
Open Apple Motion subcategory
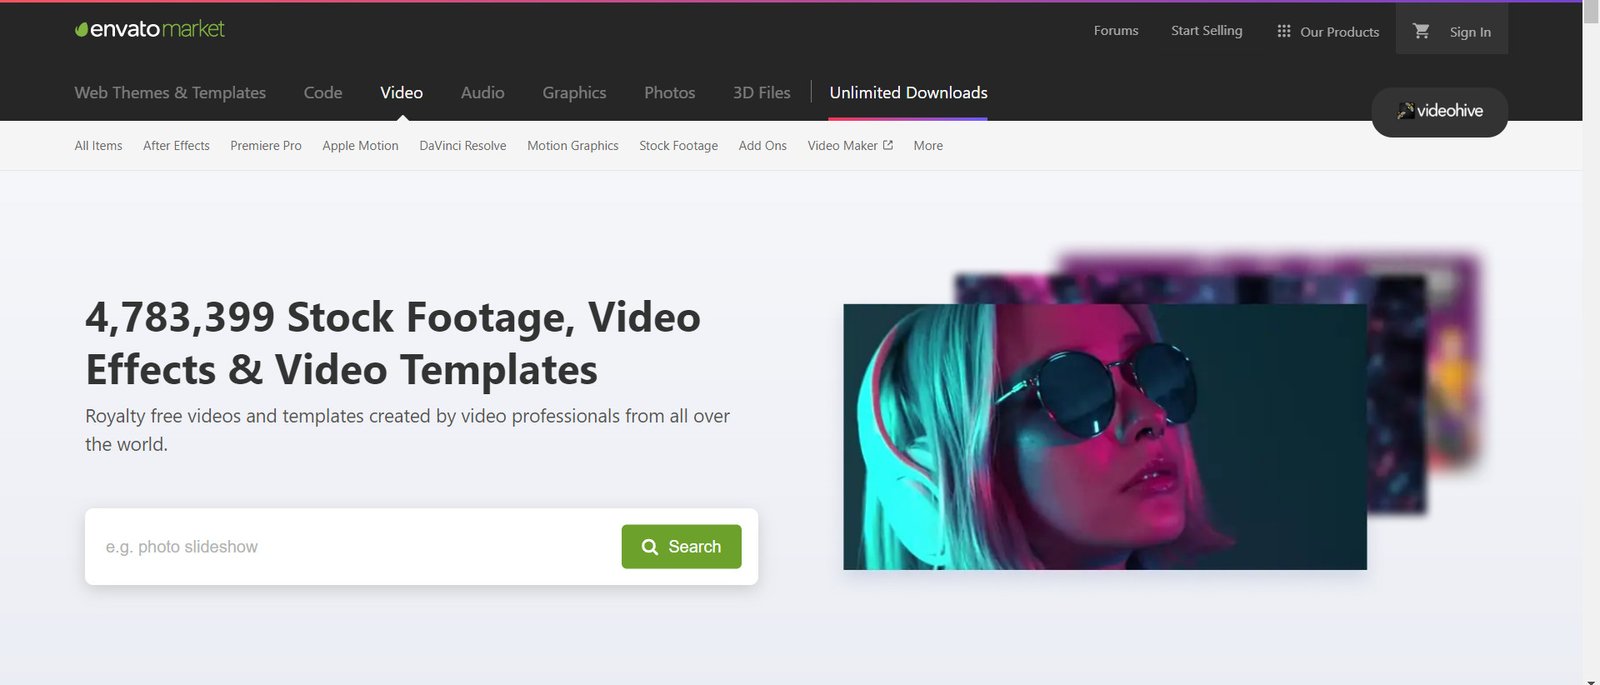(360, 146)
